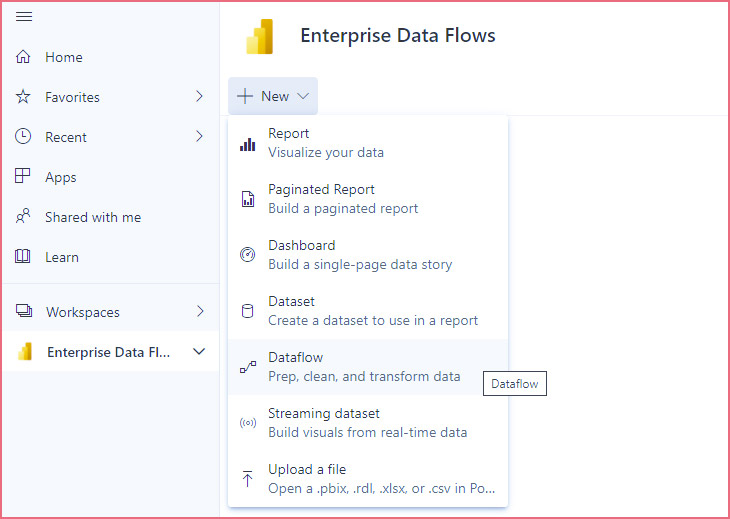The height and width of the screenshot is (519, 730).
Task: Expand the Favorites flyout chevron
Action: click(x=200, y=96)
